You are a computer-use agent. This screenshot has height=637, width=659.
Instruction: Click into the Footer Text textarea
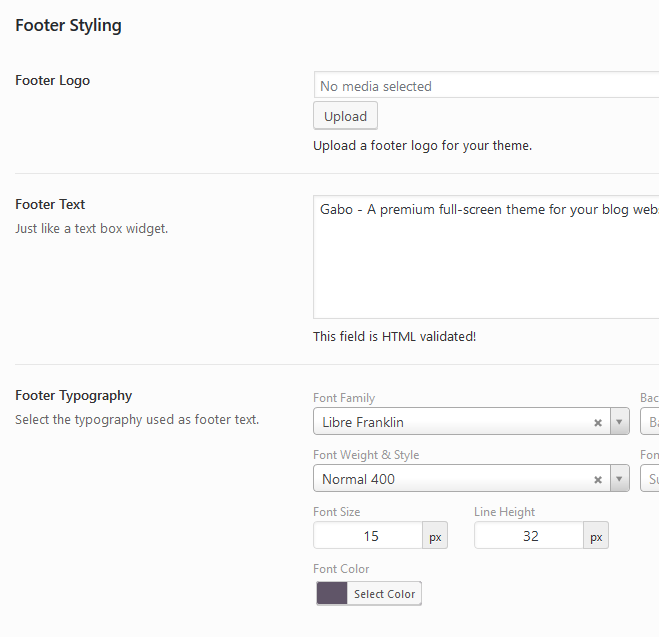[x=485, y=258]
